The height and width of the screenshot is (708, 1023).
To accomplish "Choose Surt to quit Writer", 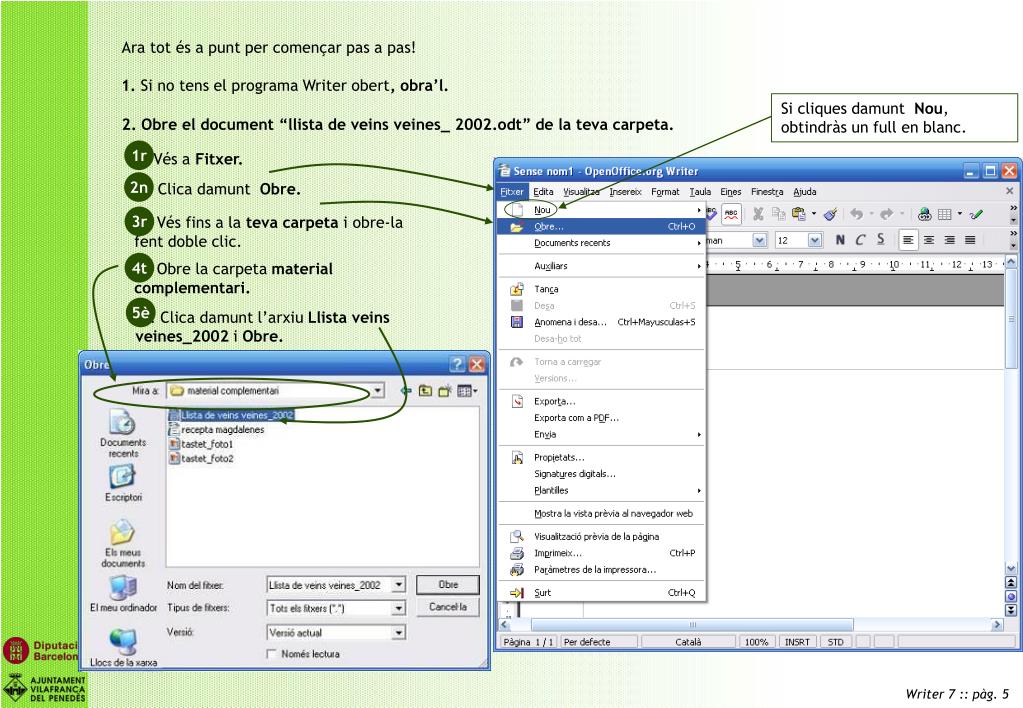I will [602, 593].
